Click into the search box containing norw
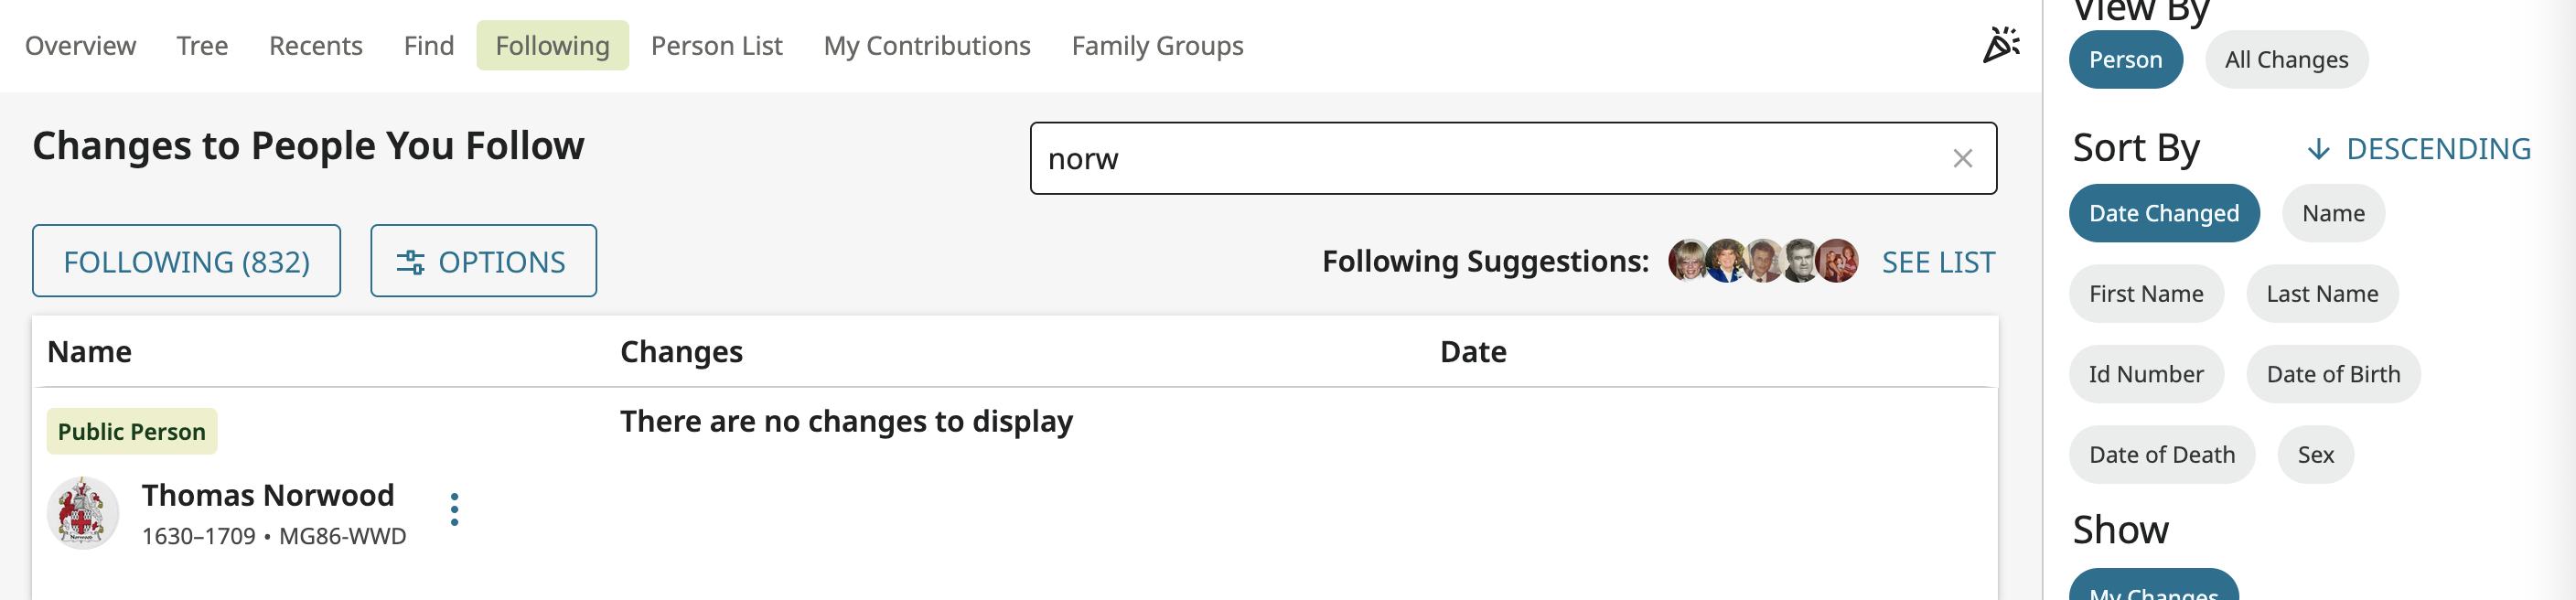This screenshot has width=2576, height=600. coord(1480,159)
